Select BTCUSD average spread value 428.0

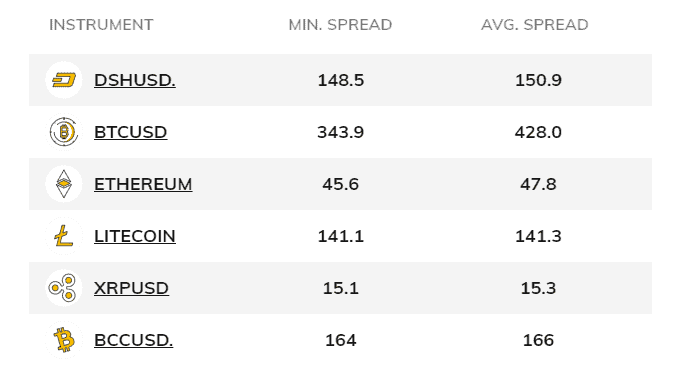pos(538,132)
